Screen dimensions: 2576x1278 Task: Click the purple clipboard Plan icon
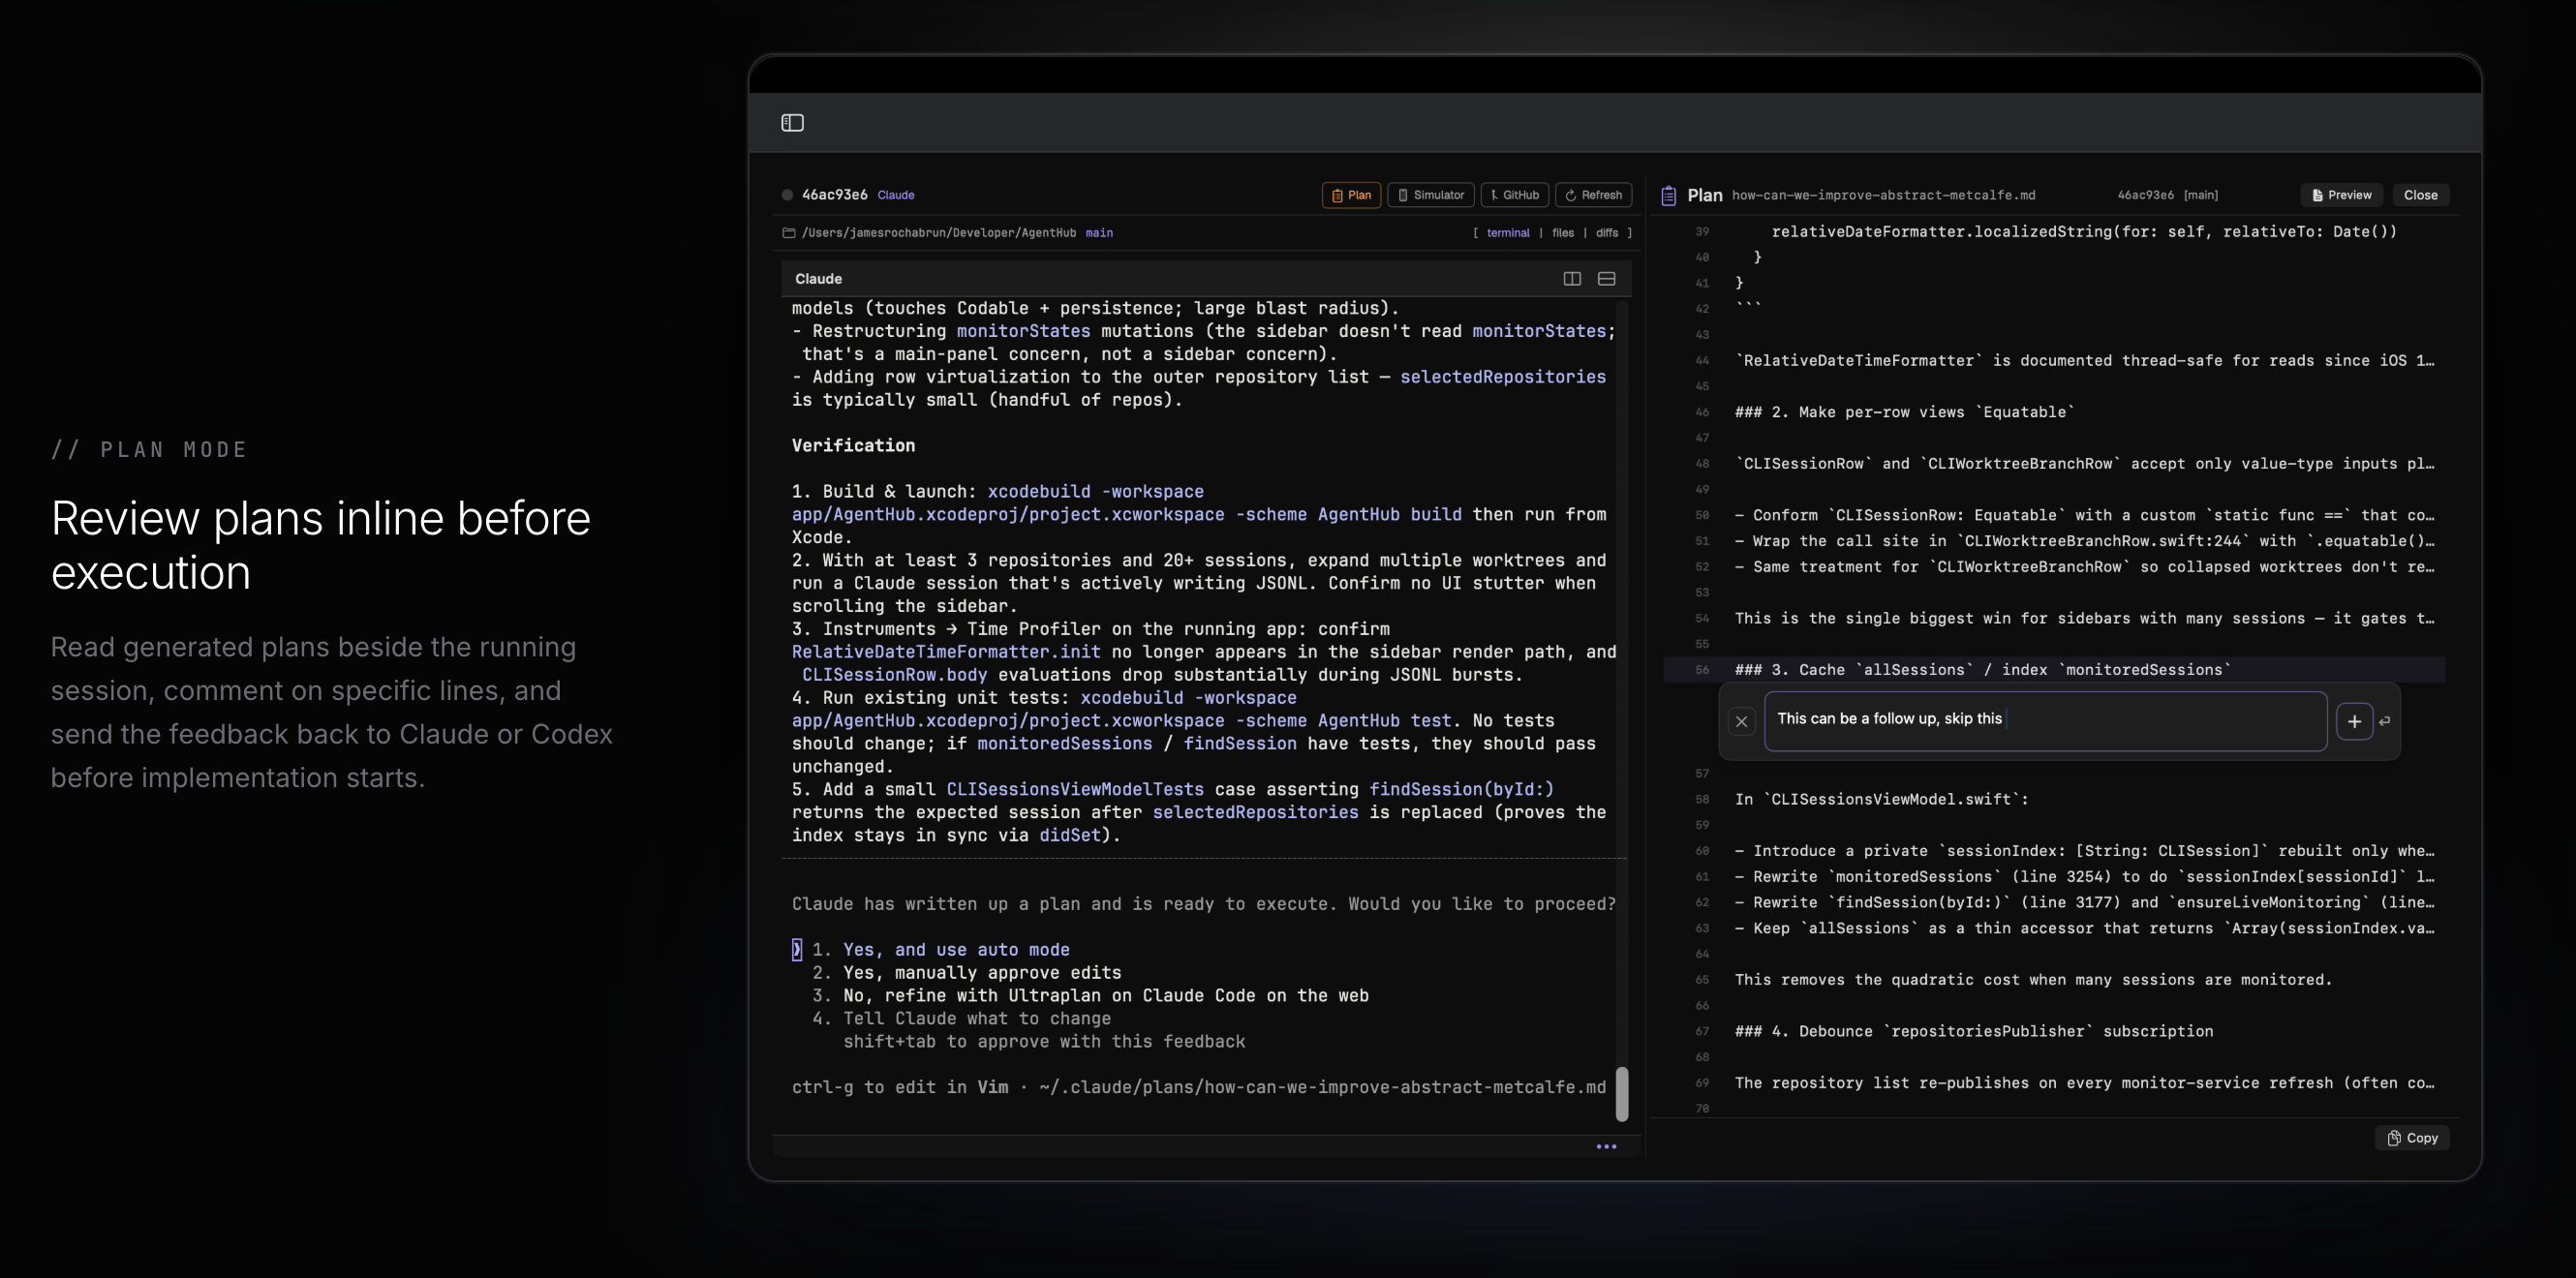1669,195
